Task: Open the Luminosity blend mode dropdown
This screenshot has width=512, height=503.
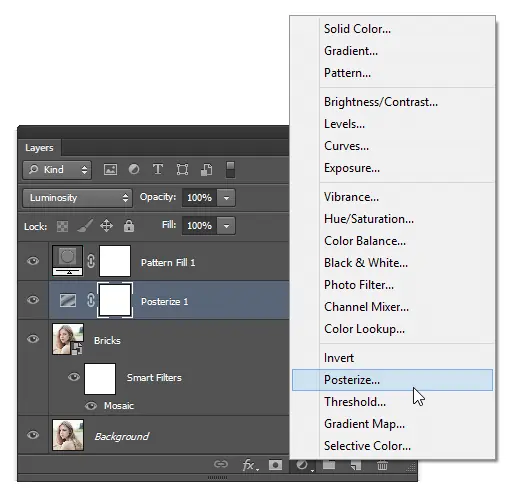Action: click(x=77, y=198)
